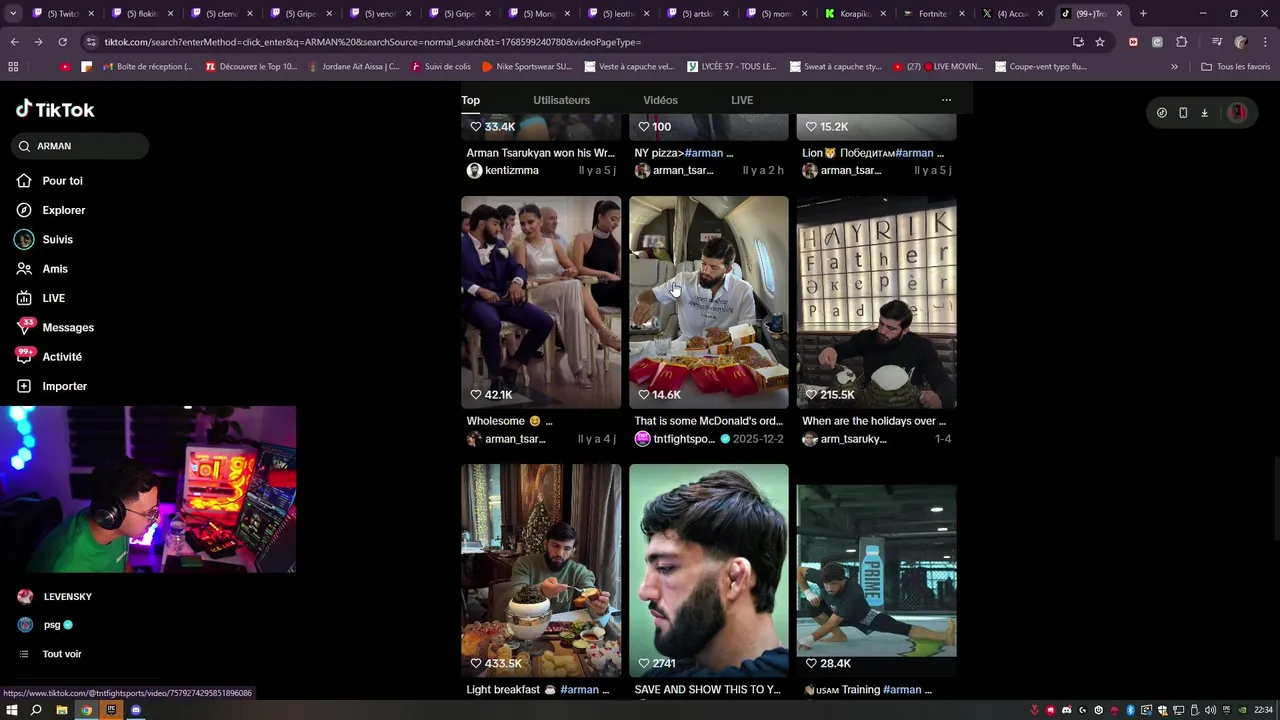Click the "When are the holidays over" caption
The height and width of the screenshot is (720, 1280).
tap(874, 421)
